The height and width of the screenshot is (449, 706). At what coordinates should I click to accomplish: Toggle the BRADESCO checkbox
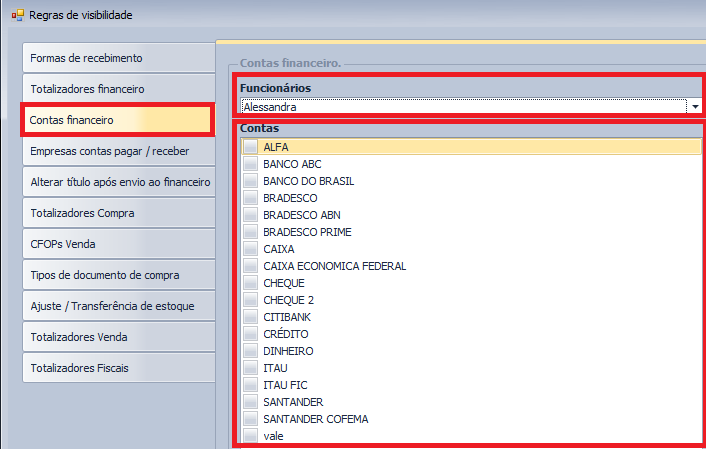(x=250, y=198)
